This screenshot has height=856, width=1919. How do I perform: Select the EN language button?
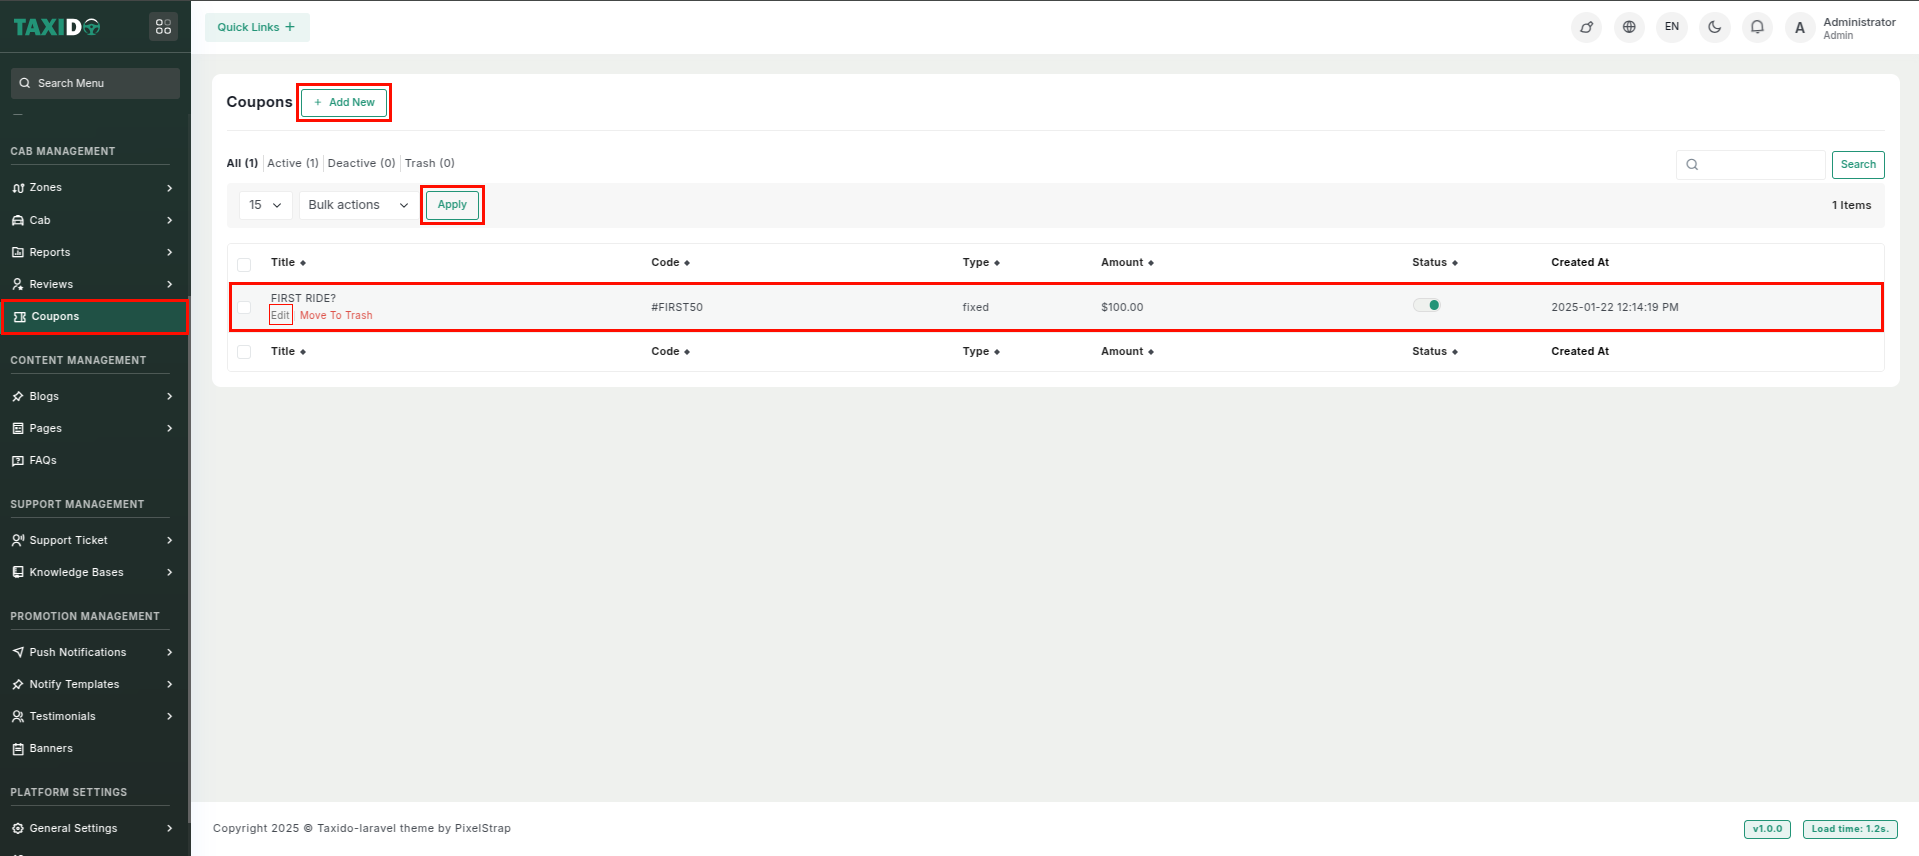coord(1672,27)
